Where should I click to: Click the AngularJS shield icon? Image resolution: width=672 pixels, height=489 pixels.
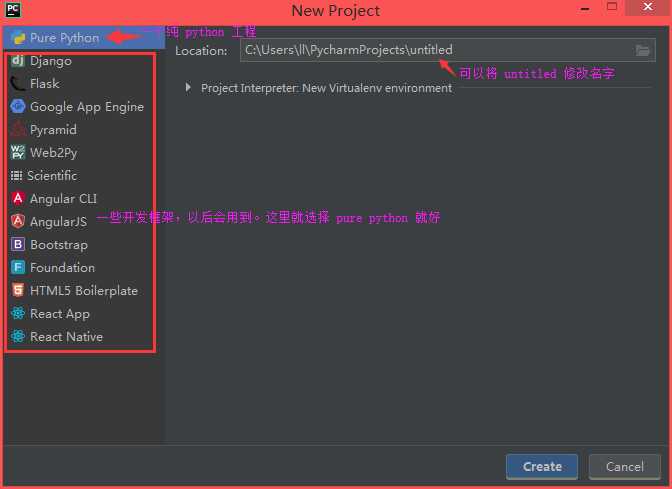pyautogui.click(x=18, y=221)
